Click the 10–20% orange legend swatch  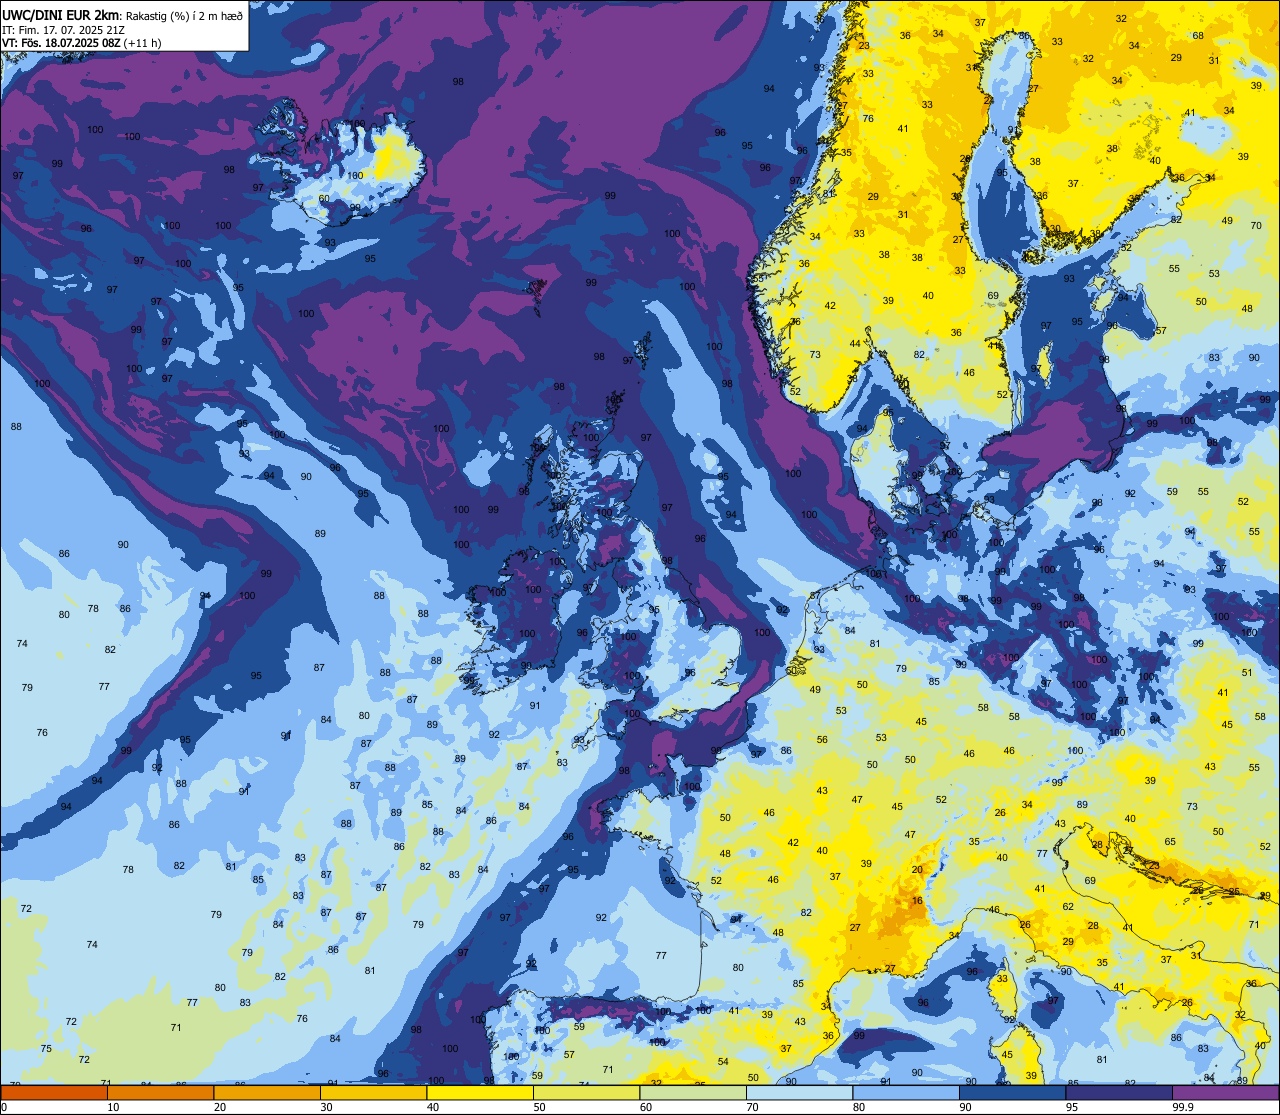click(160, 1092)
